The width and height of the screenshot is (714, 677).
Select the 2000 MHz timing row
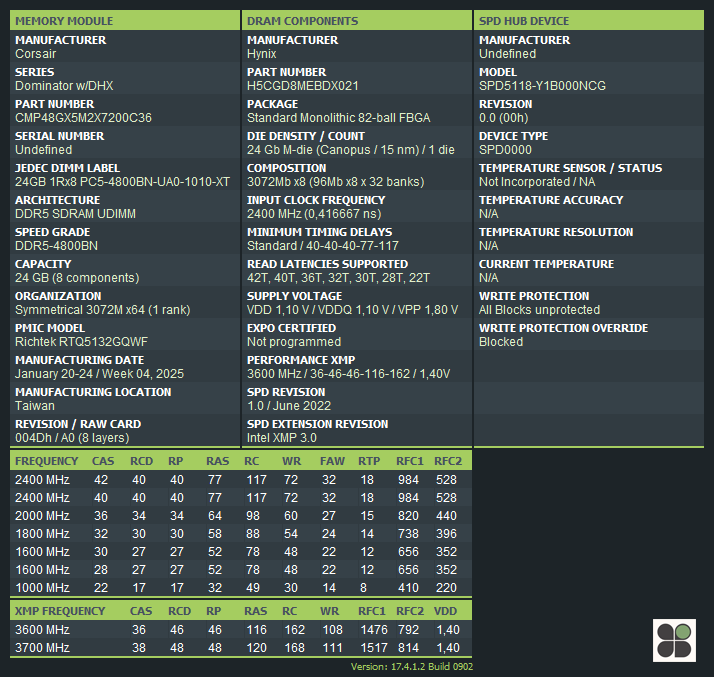pos(241,516)
